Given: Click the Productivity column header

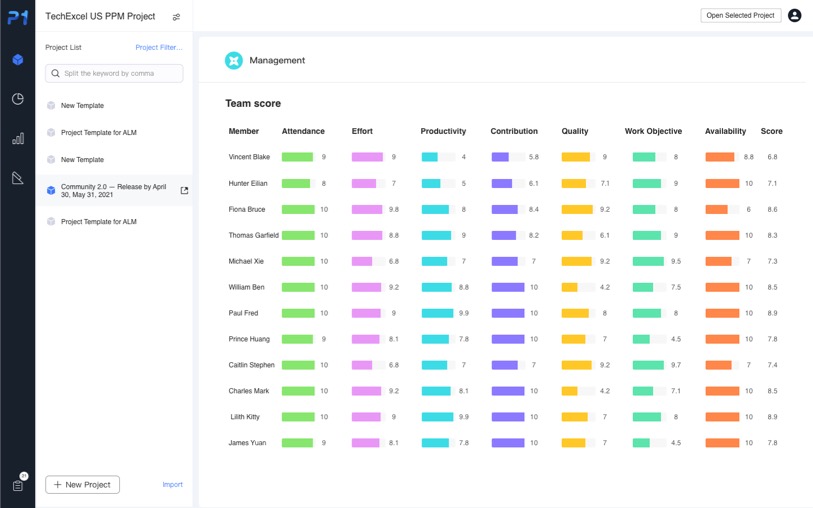Looking at the screenshot, I should (443, 131).
